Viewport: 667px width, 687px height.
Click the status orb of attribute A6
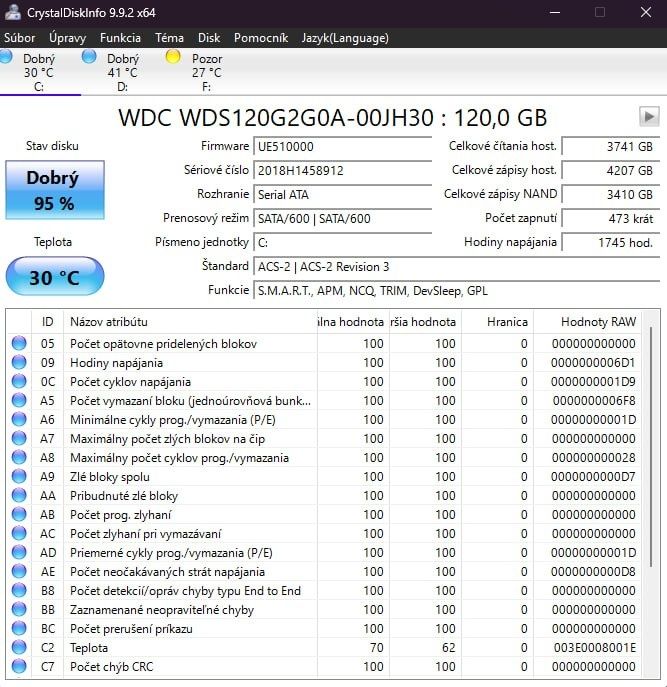point(19,419)
